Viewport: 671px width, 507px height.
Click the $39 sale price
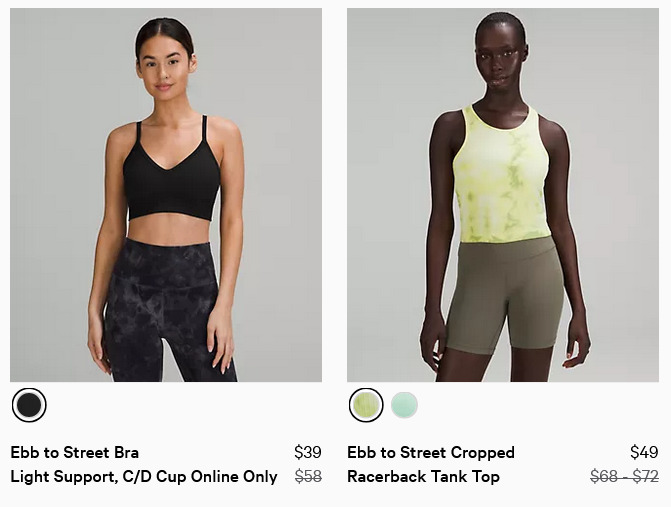point(308,452)
